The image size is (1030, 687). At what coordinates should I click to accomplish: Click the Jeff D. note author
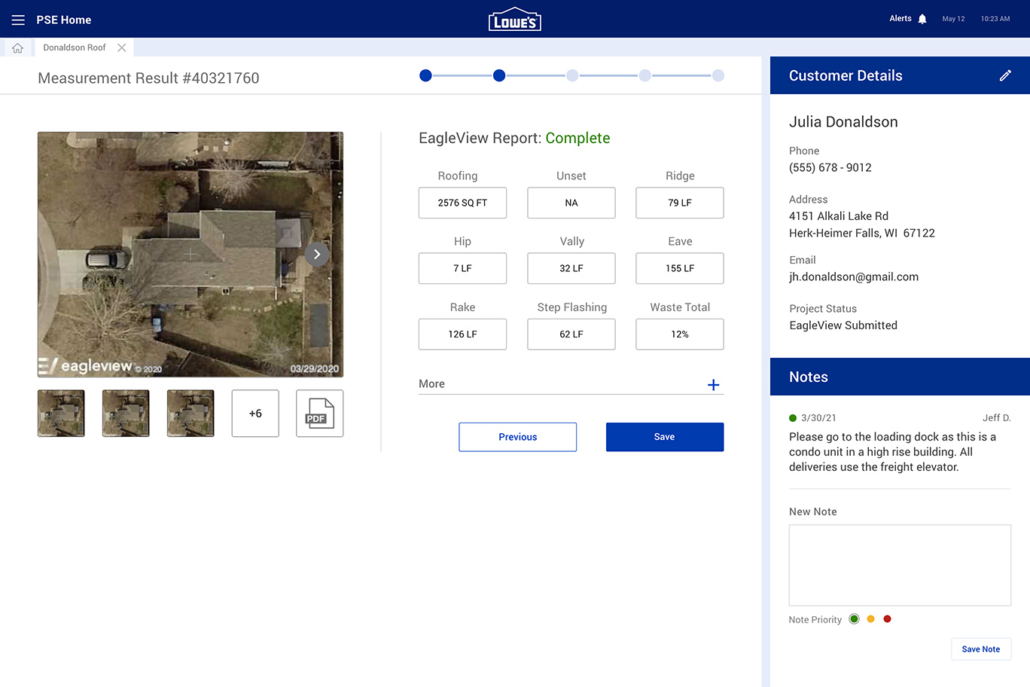point(996,418)
